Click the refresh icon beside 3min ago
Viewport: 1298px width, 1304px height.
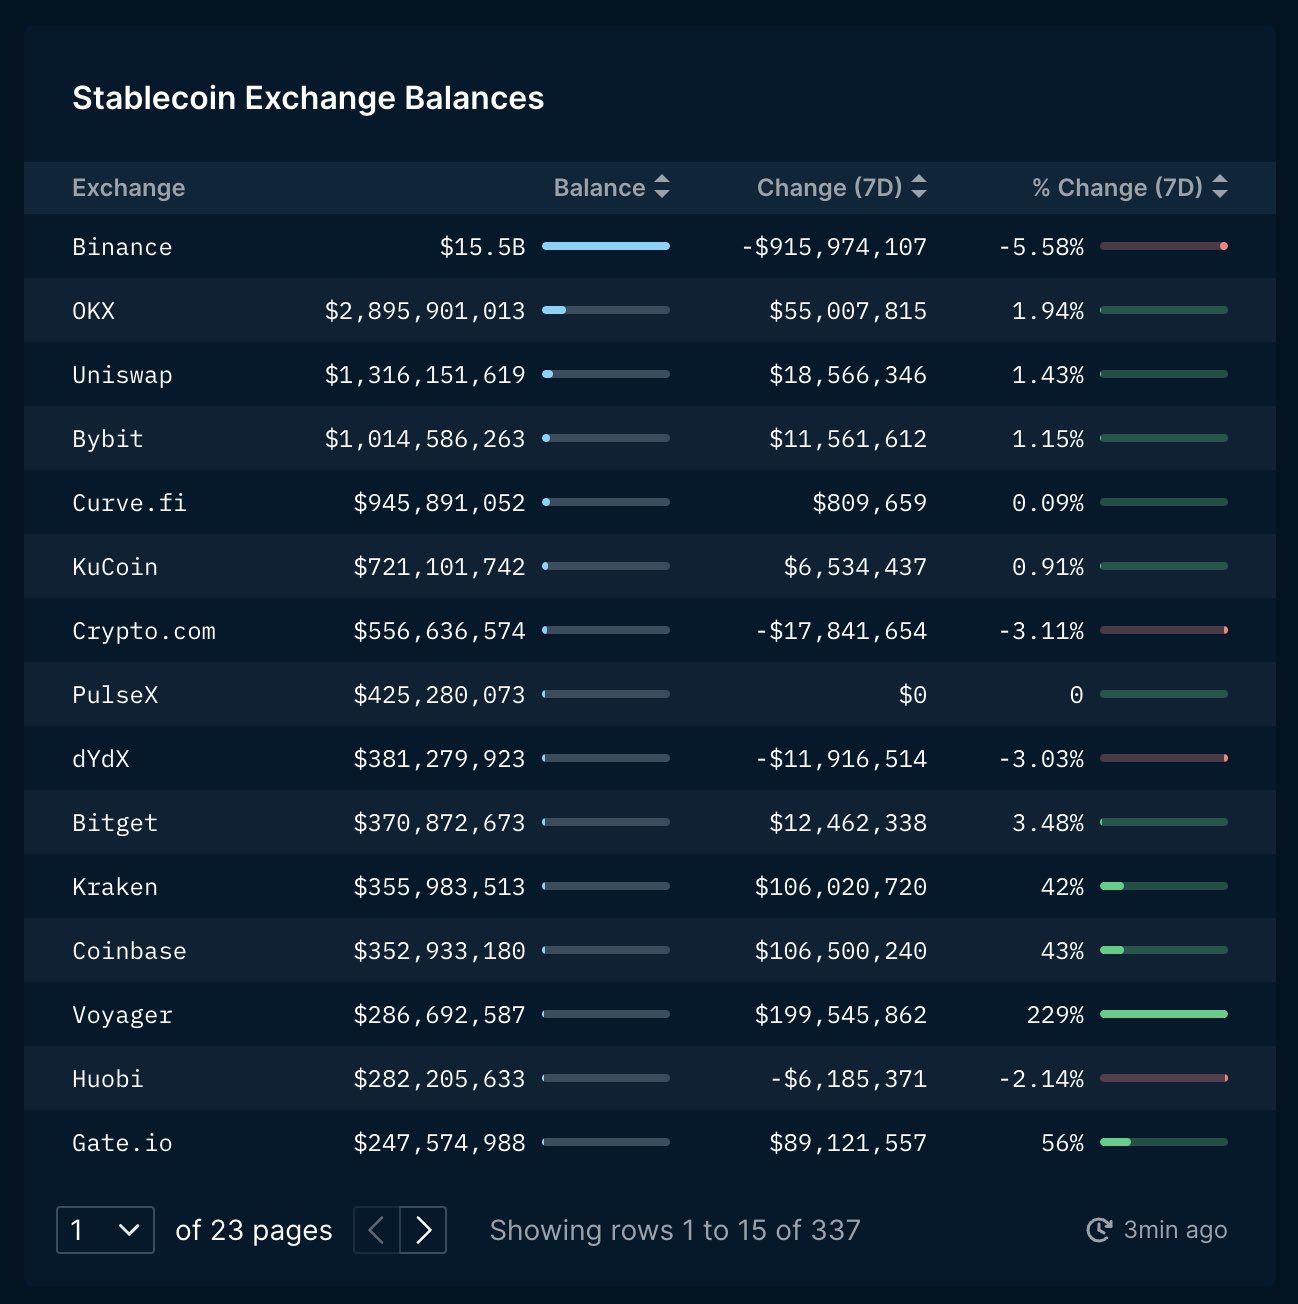point(1099,1230)
